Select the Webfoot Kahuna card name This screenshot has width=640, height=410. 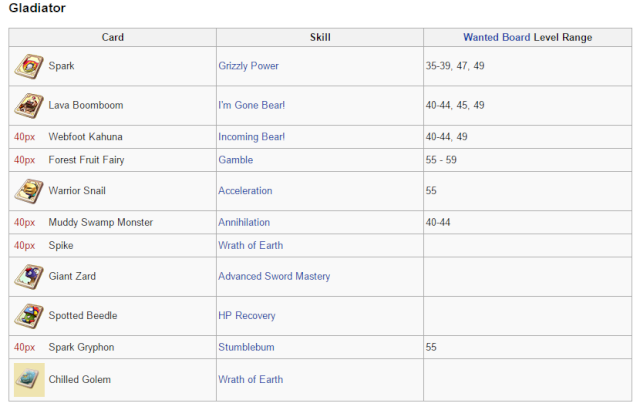click(x=85, y=137)
